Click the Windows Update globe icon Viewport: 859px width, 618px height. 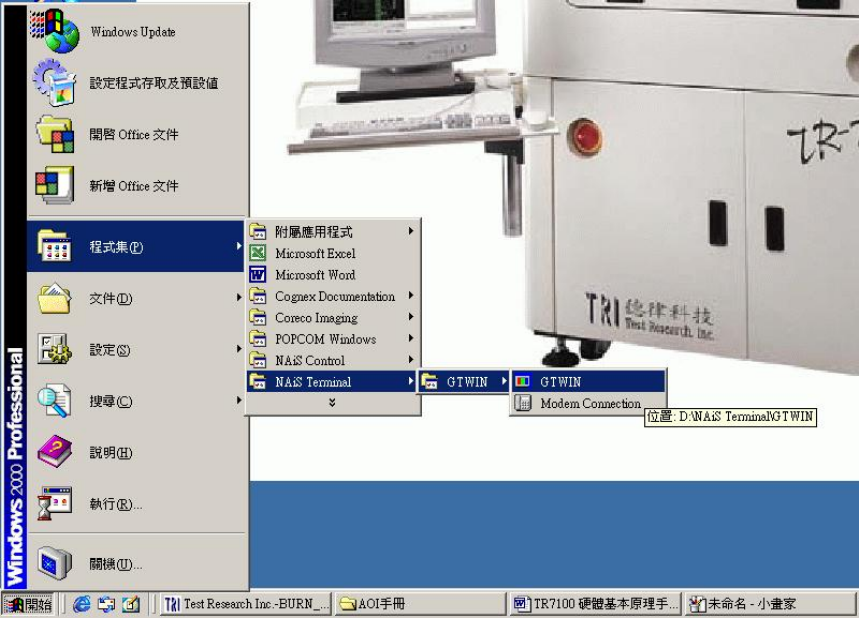click(55, 31)
